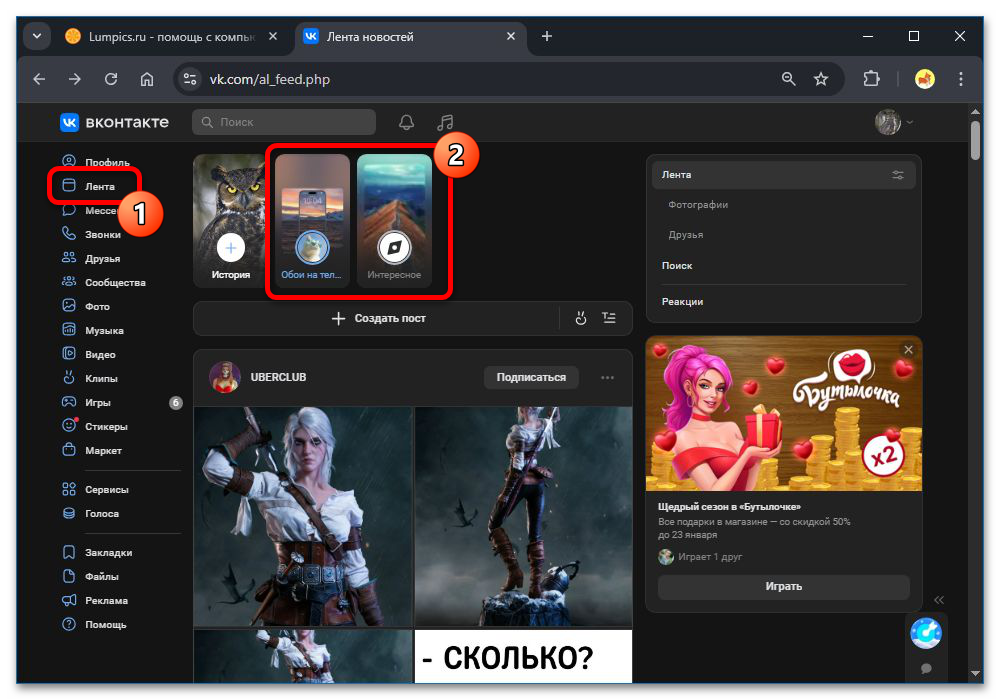Open feed filter settings icon next to Лента
The image size is (1000, 700).
(898, 175)
